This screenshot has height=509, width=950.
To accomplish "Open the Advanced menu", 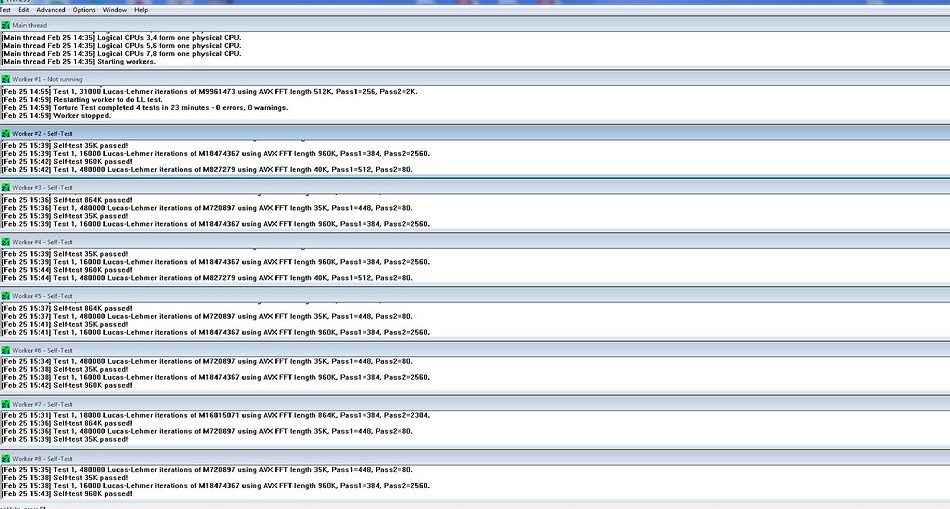I will (50, 9).
